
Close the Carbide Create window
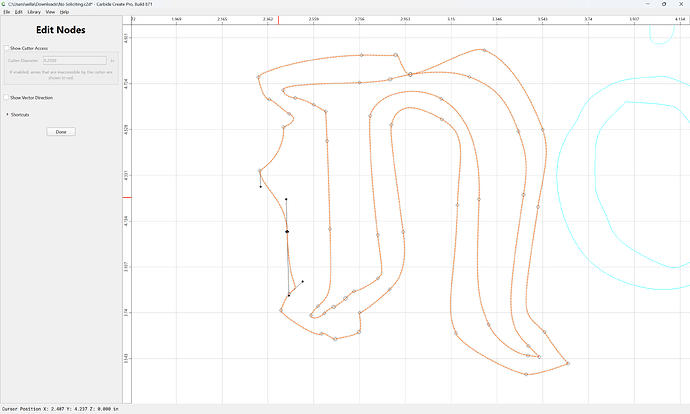tap(681, 4)
